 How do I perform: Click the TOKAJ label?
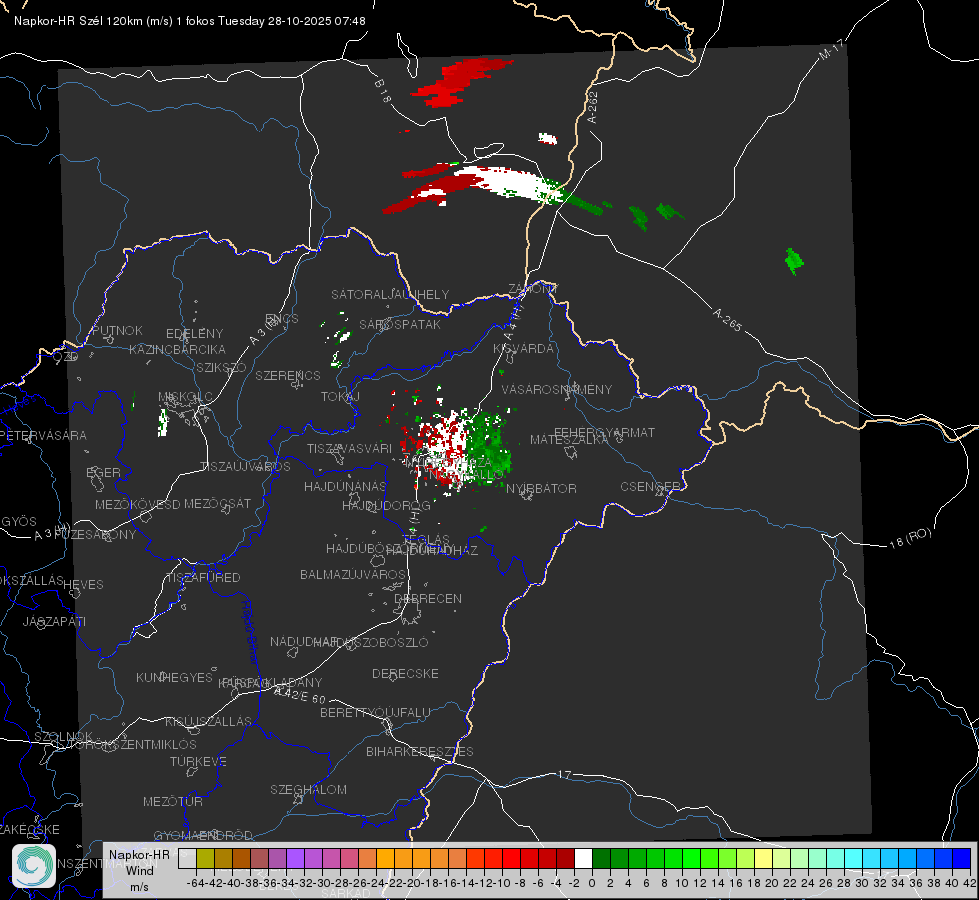340,397
